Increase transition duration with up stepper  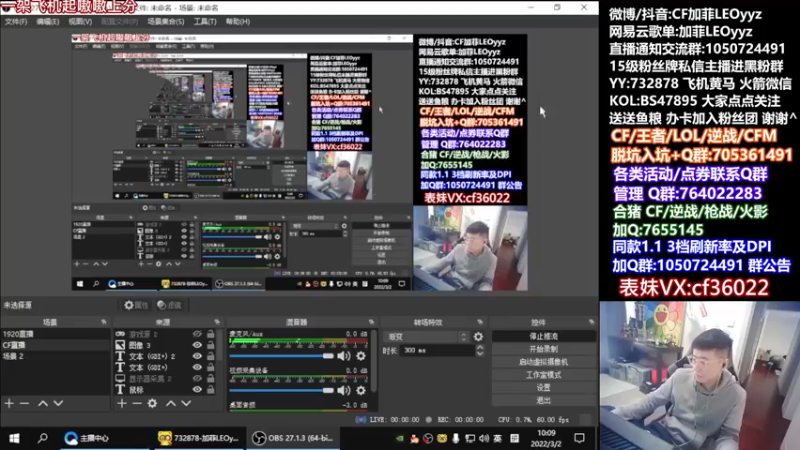(480, 347)
